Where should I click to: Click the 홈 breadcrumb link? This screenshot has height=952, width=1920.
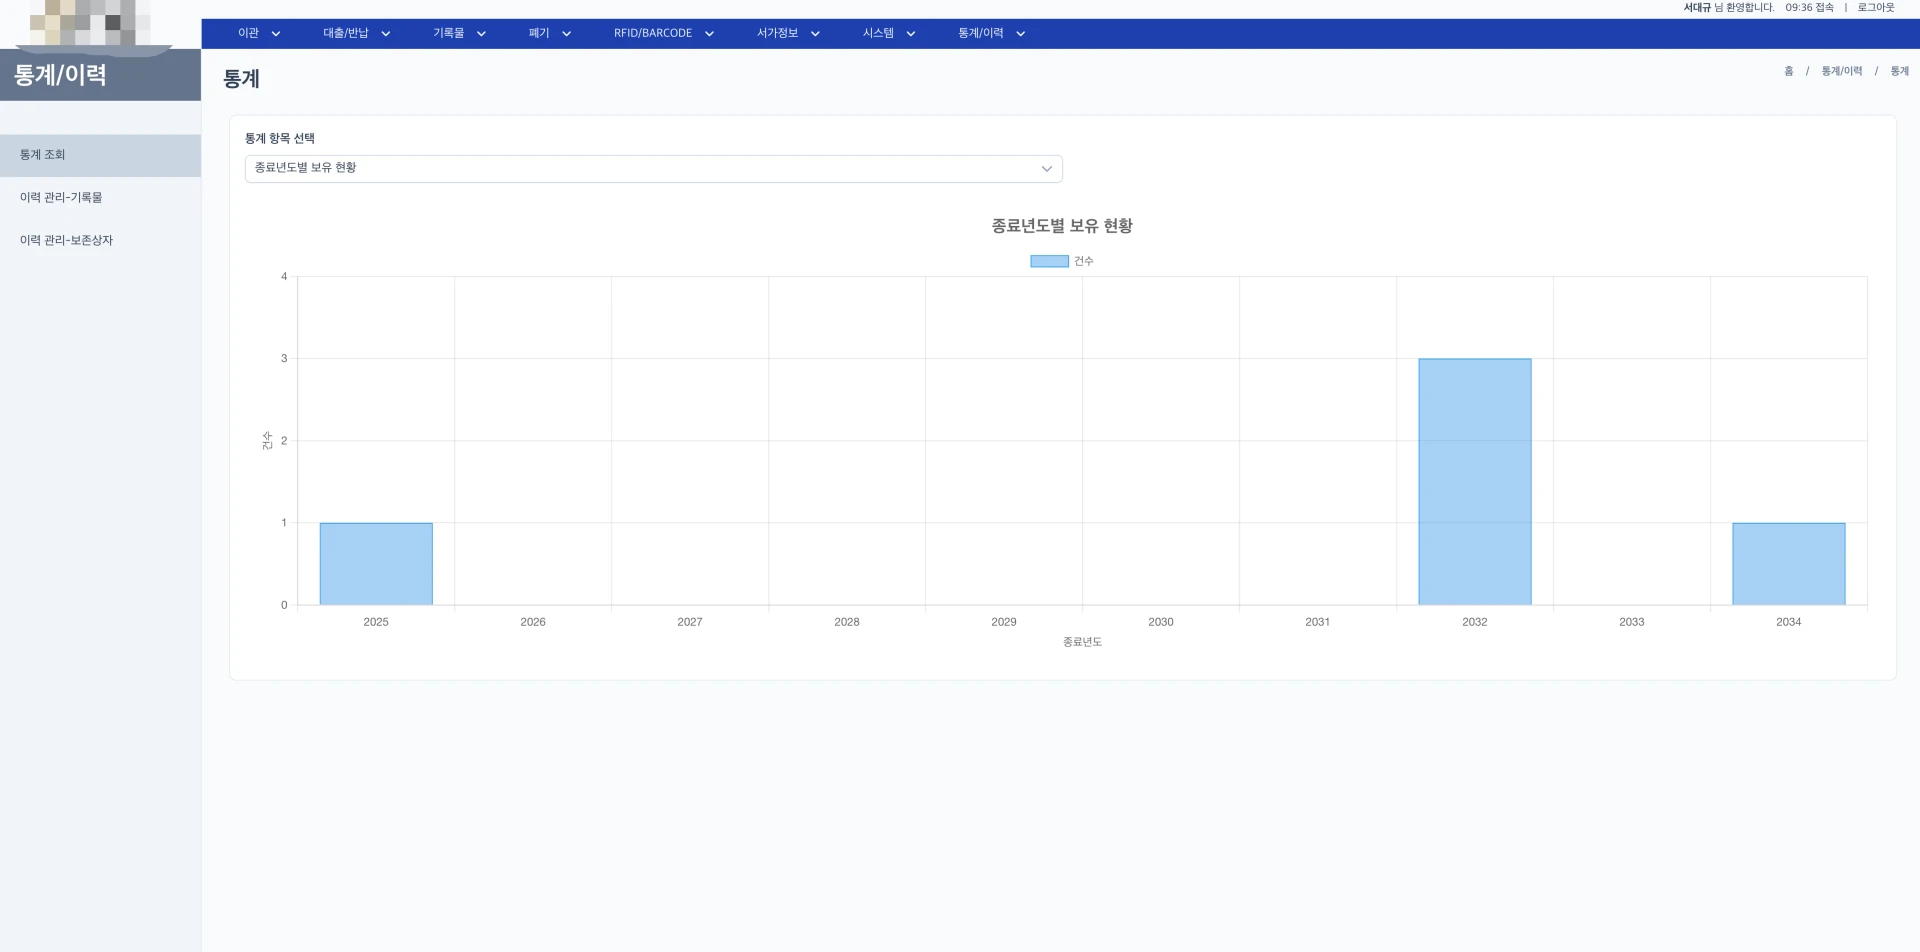tap(1788, 71)
